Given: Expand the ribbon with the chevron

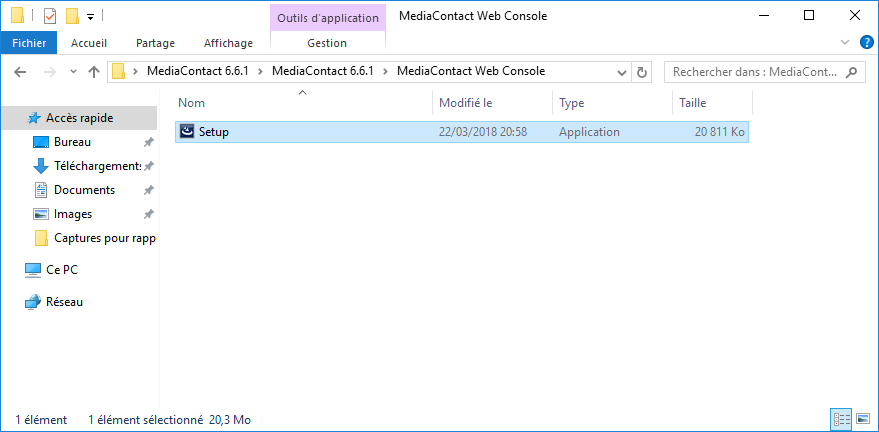Looking at the screenshot, I should coord(845,42).
